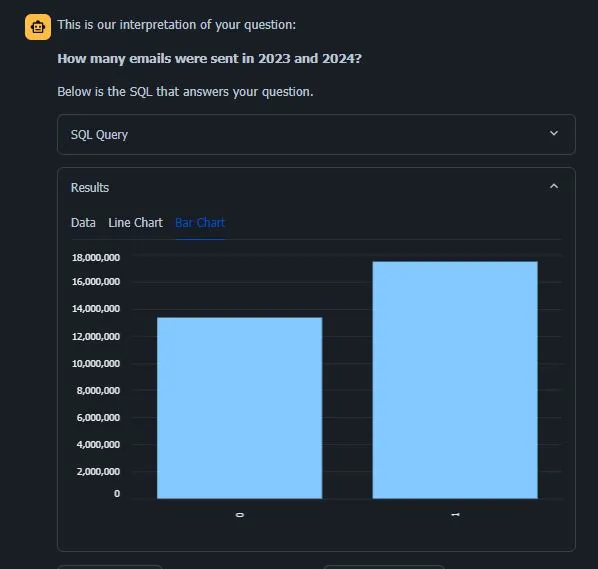Click the bold emails sent question heading
598x569 pixels.
[x=209, y=59]
